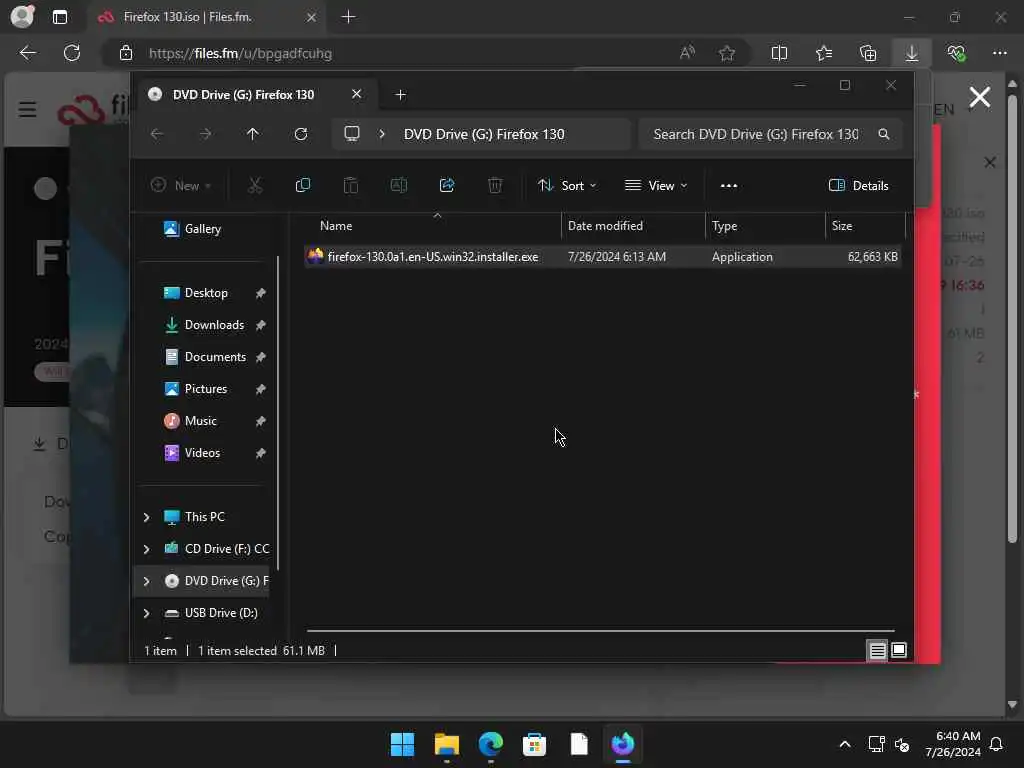Open Edge split screen icon

click(779, 53)
